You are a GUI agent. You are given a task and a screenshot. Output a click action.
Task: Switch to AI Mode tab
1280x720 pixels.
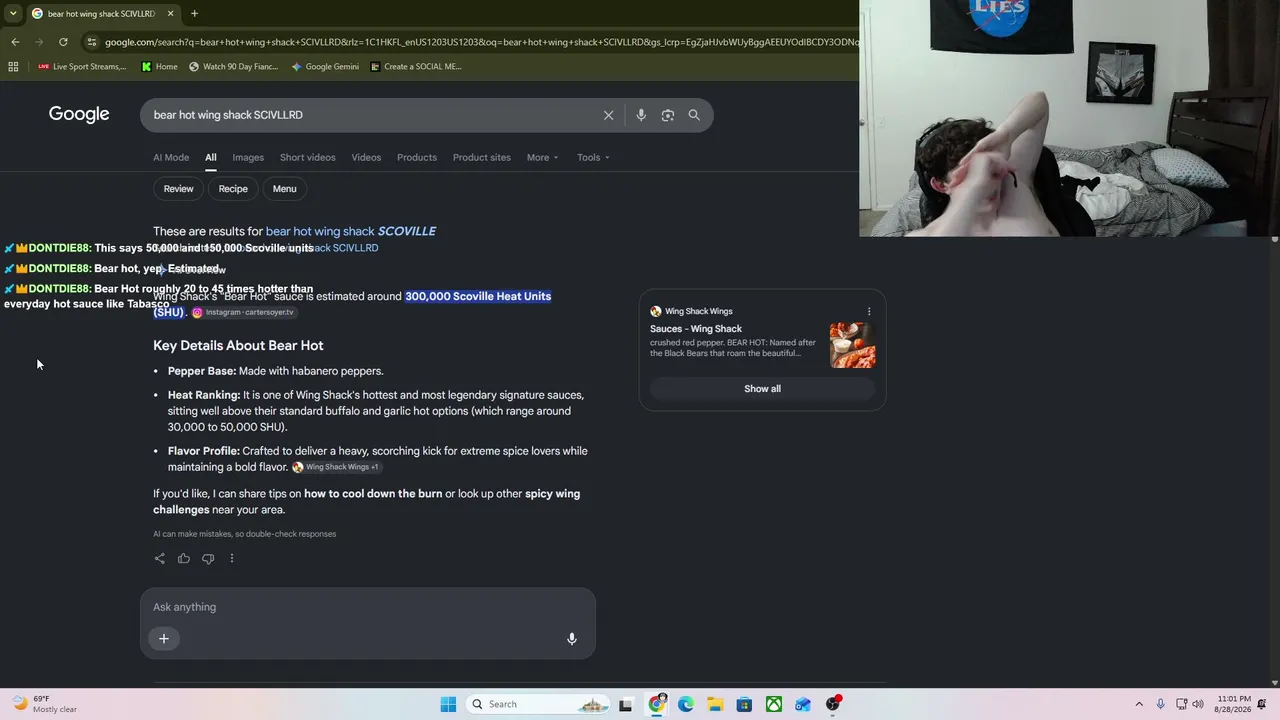pos(171,157)
